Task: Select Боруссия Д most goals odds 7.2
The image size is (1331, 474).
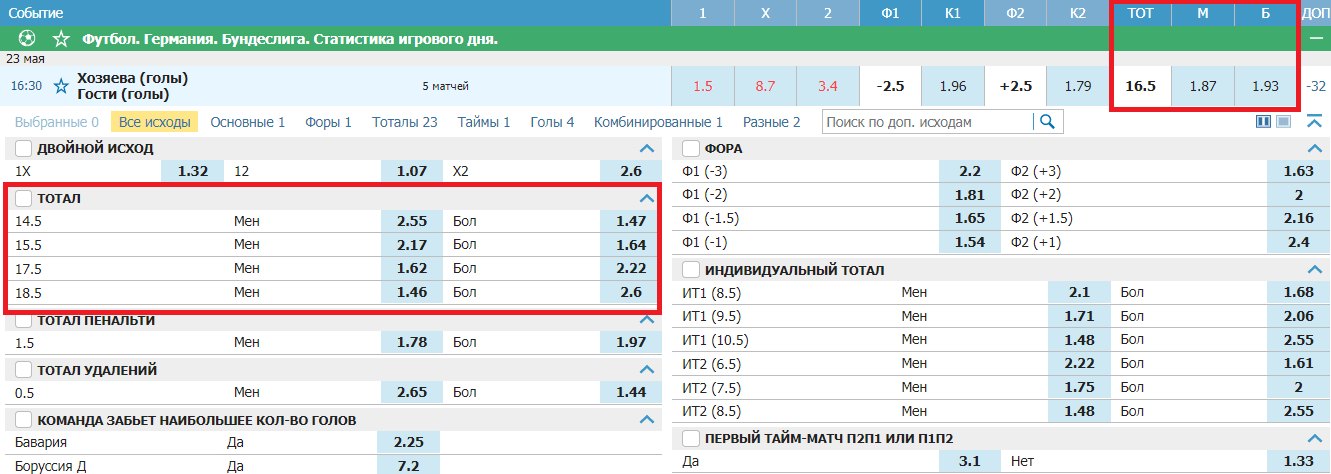Action: 408,466
